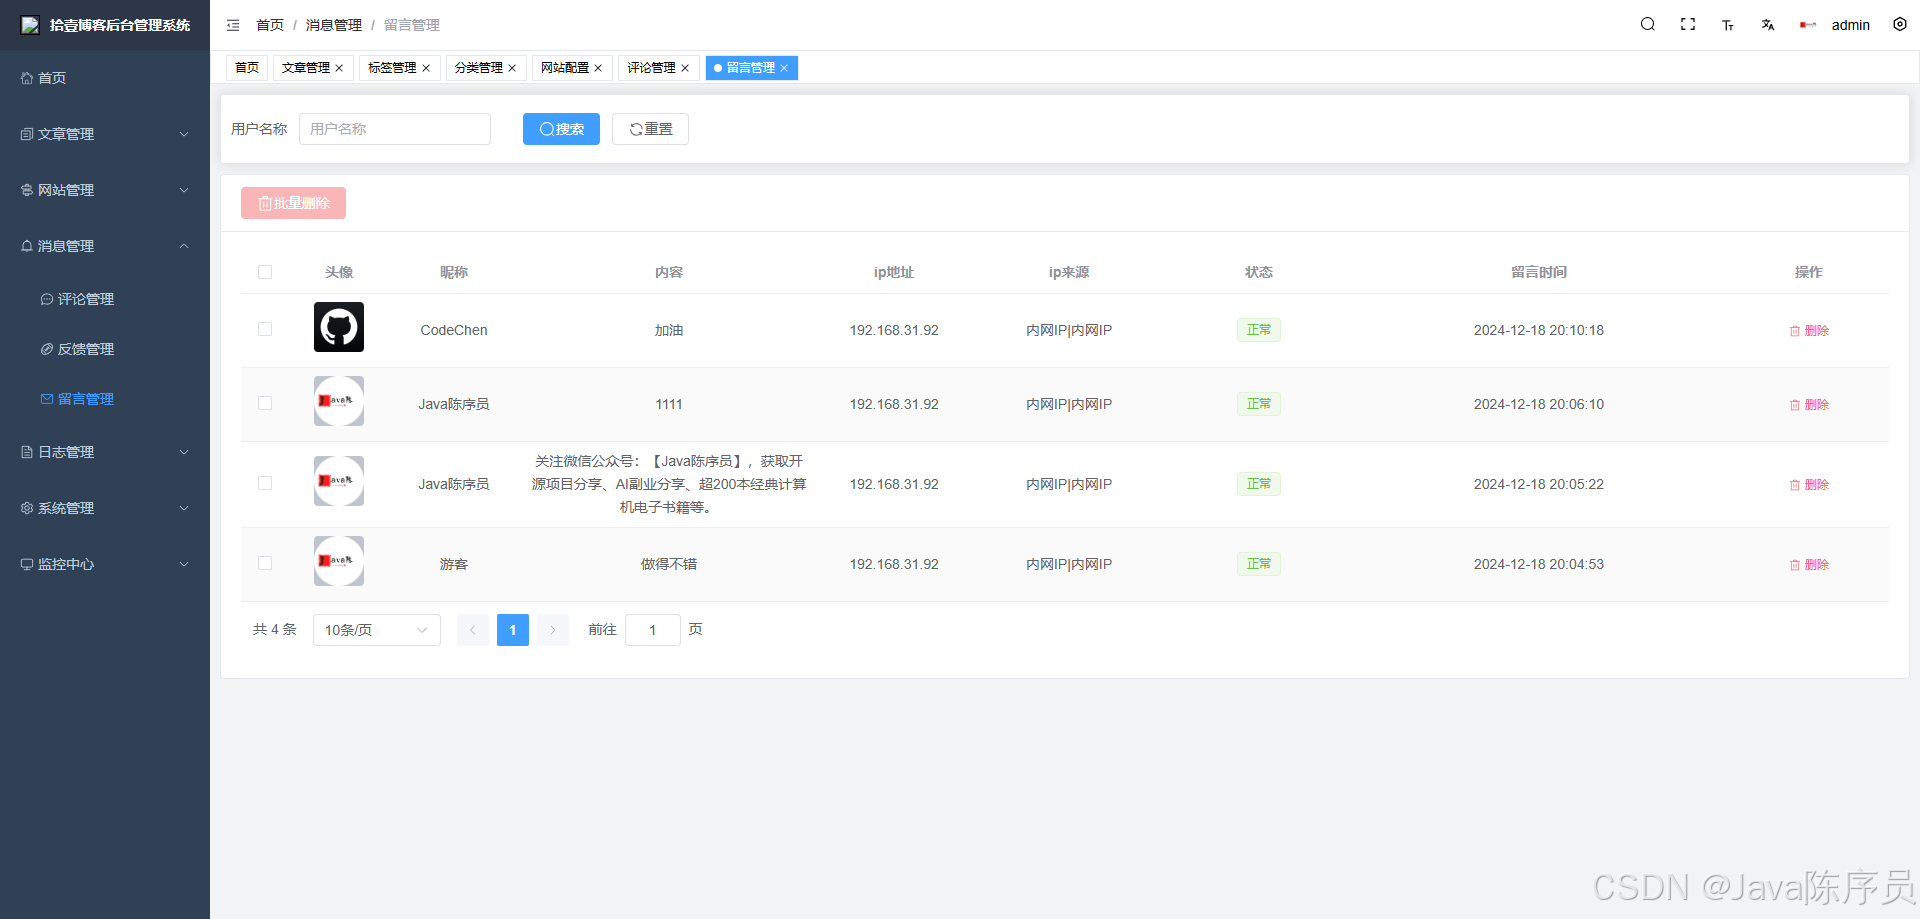
Task: Go to the previous page arrow
Action: pyautogui.click(x=473, y=630)
